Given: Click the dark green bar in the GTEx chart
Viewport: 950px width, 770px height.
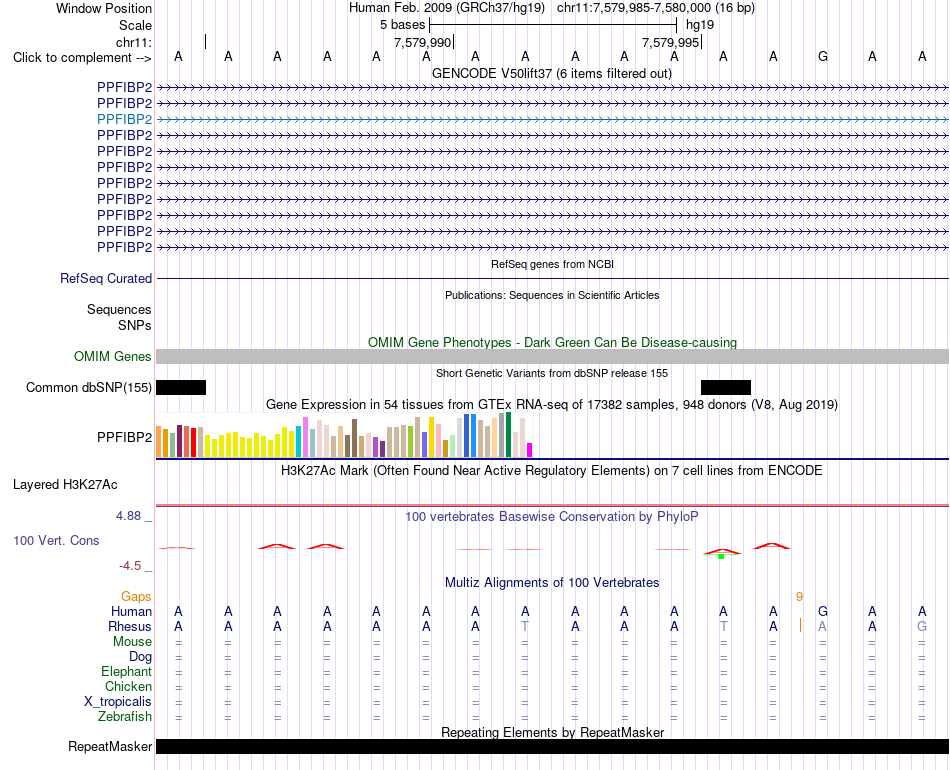Looking at the screenshot, I should (x=508, y=434).
